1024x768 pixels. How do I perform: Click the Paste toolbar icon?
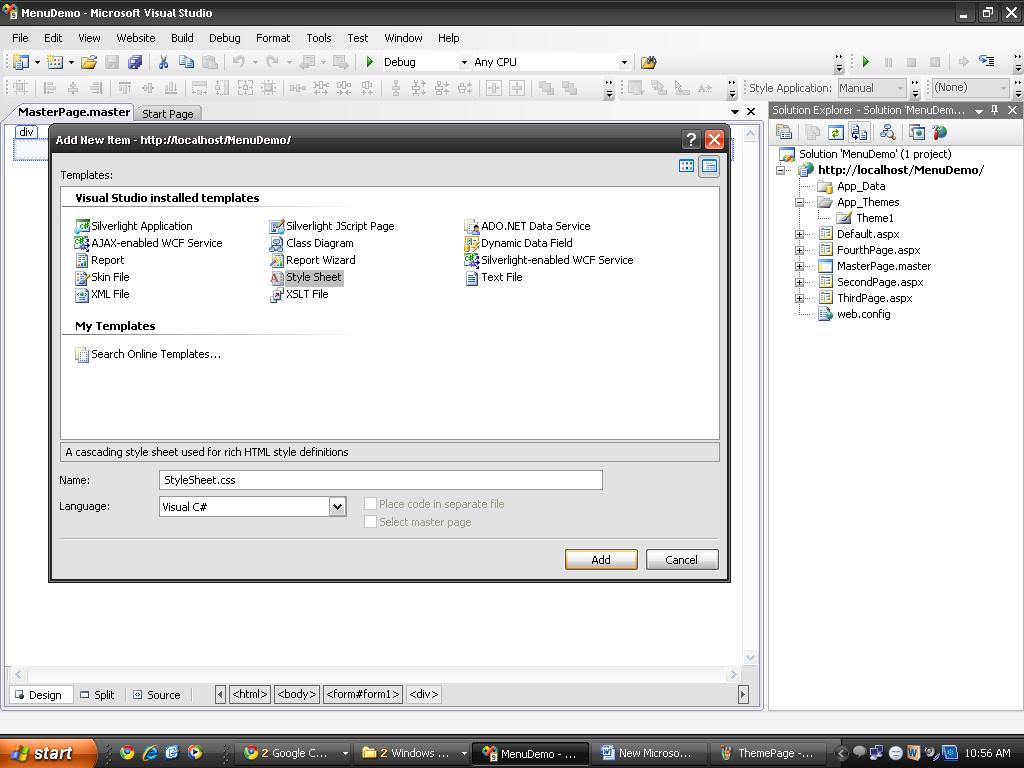210,62
